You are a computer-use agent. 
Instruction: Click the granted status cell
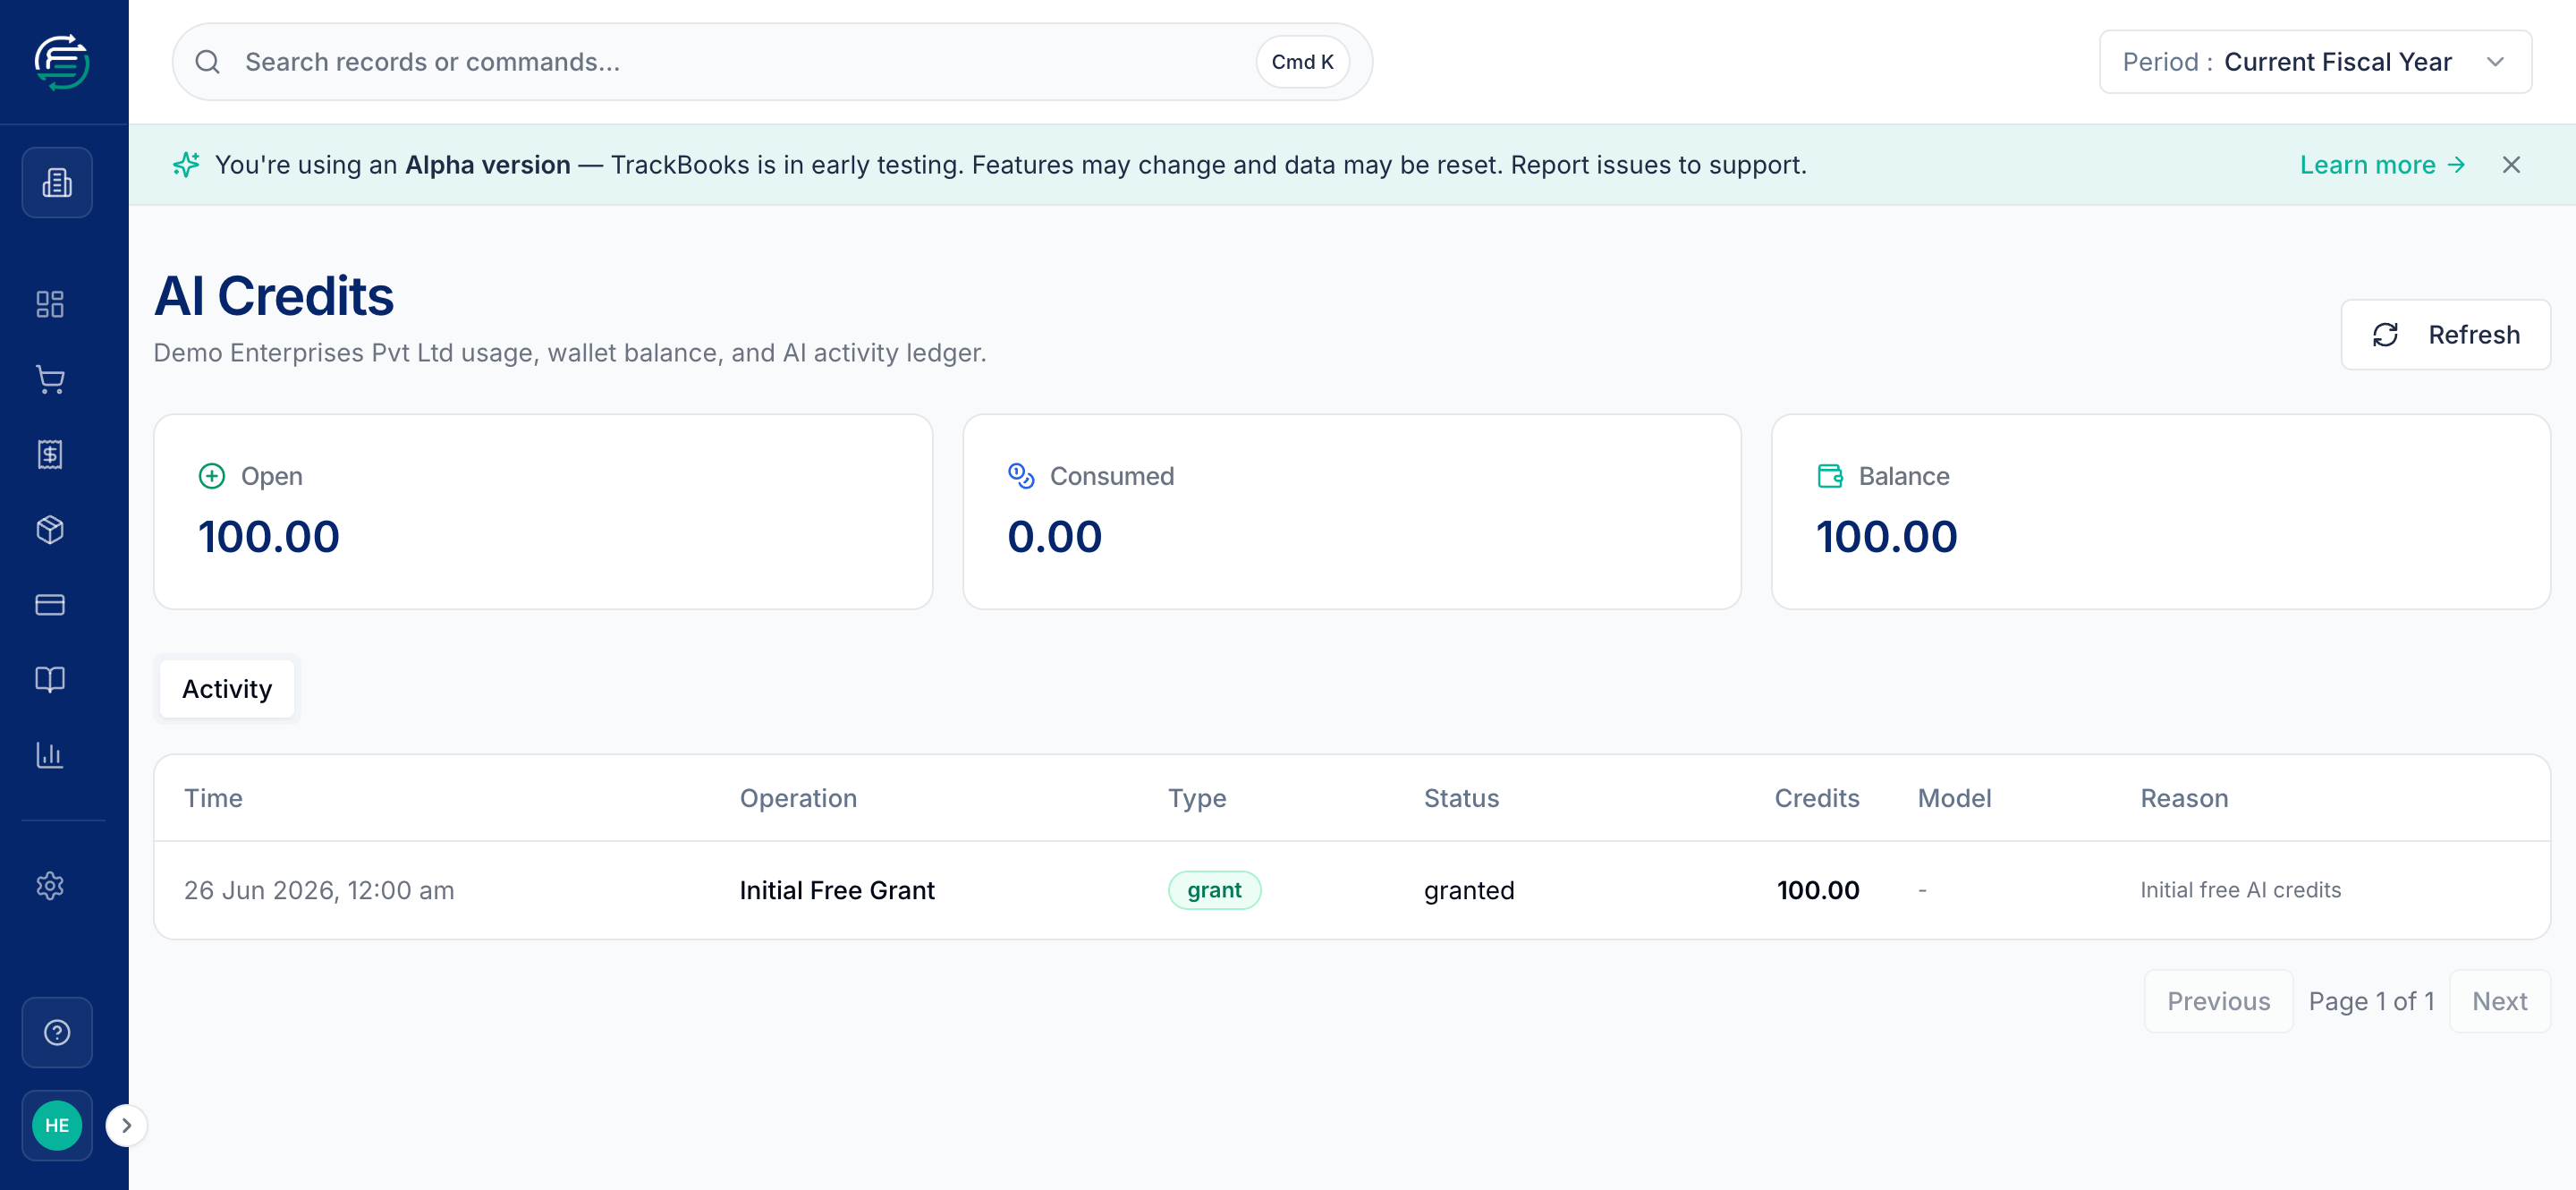click(x=1469, y=890)
